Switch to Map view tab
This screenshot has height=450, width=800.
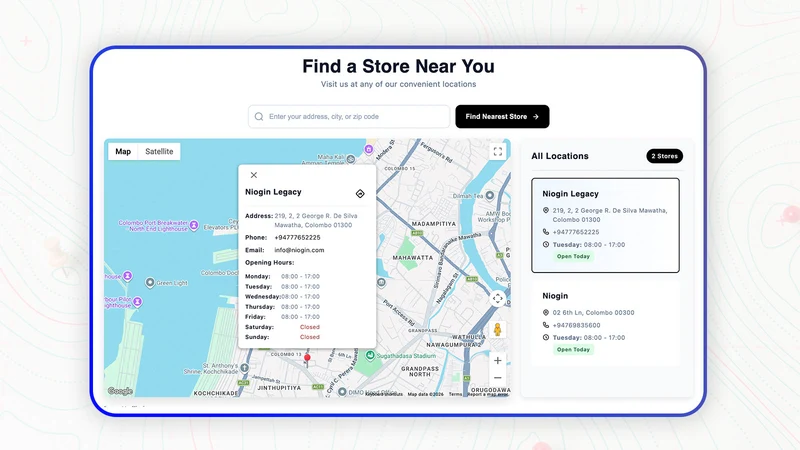[123, 152]
